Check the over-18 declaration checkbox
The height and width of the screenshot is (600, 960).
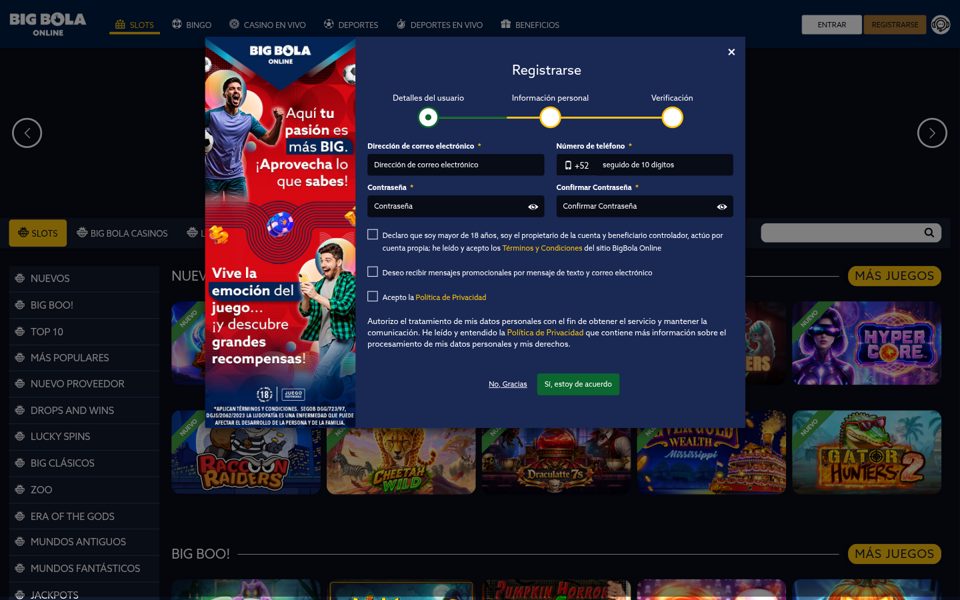pos(372,234)
